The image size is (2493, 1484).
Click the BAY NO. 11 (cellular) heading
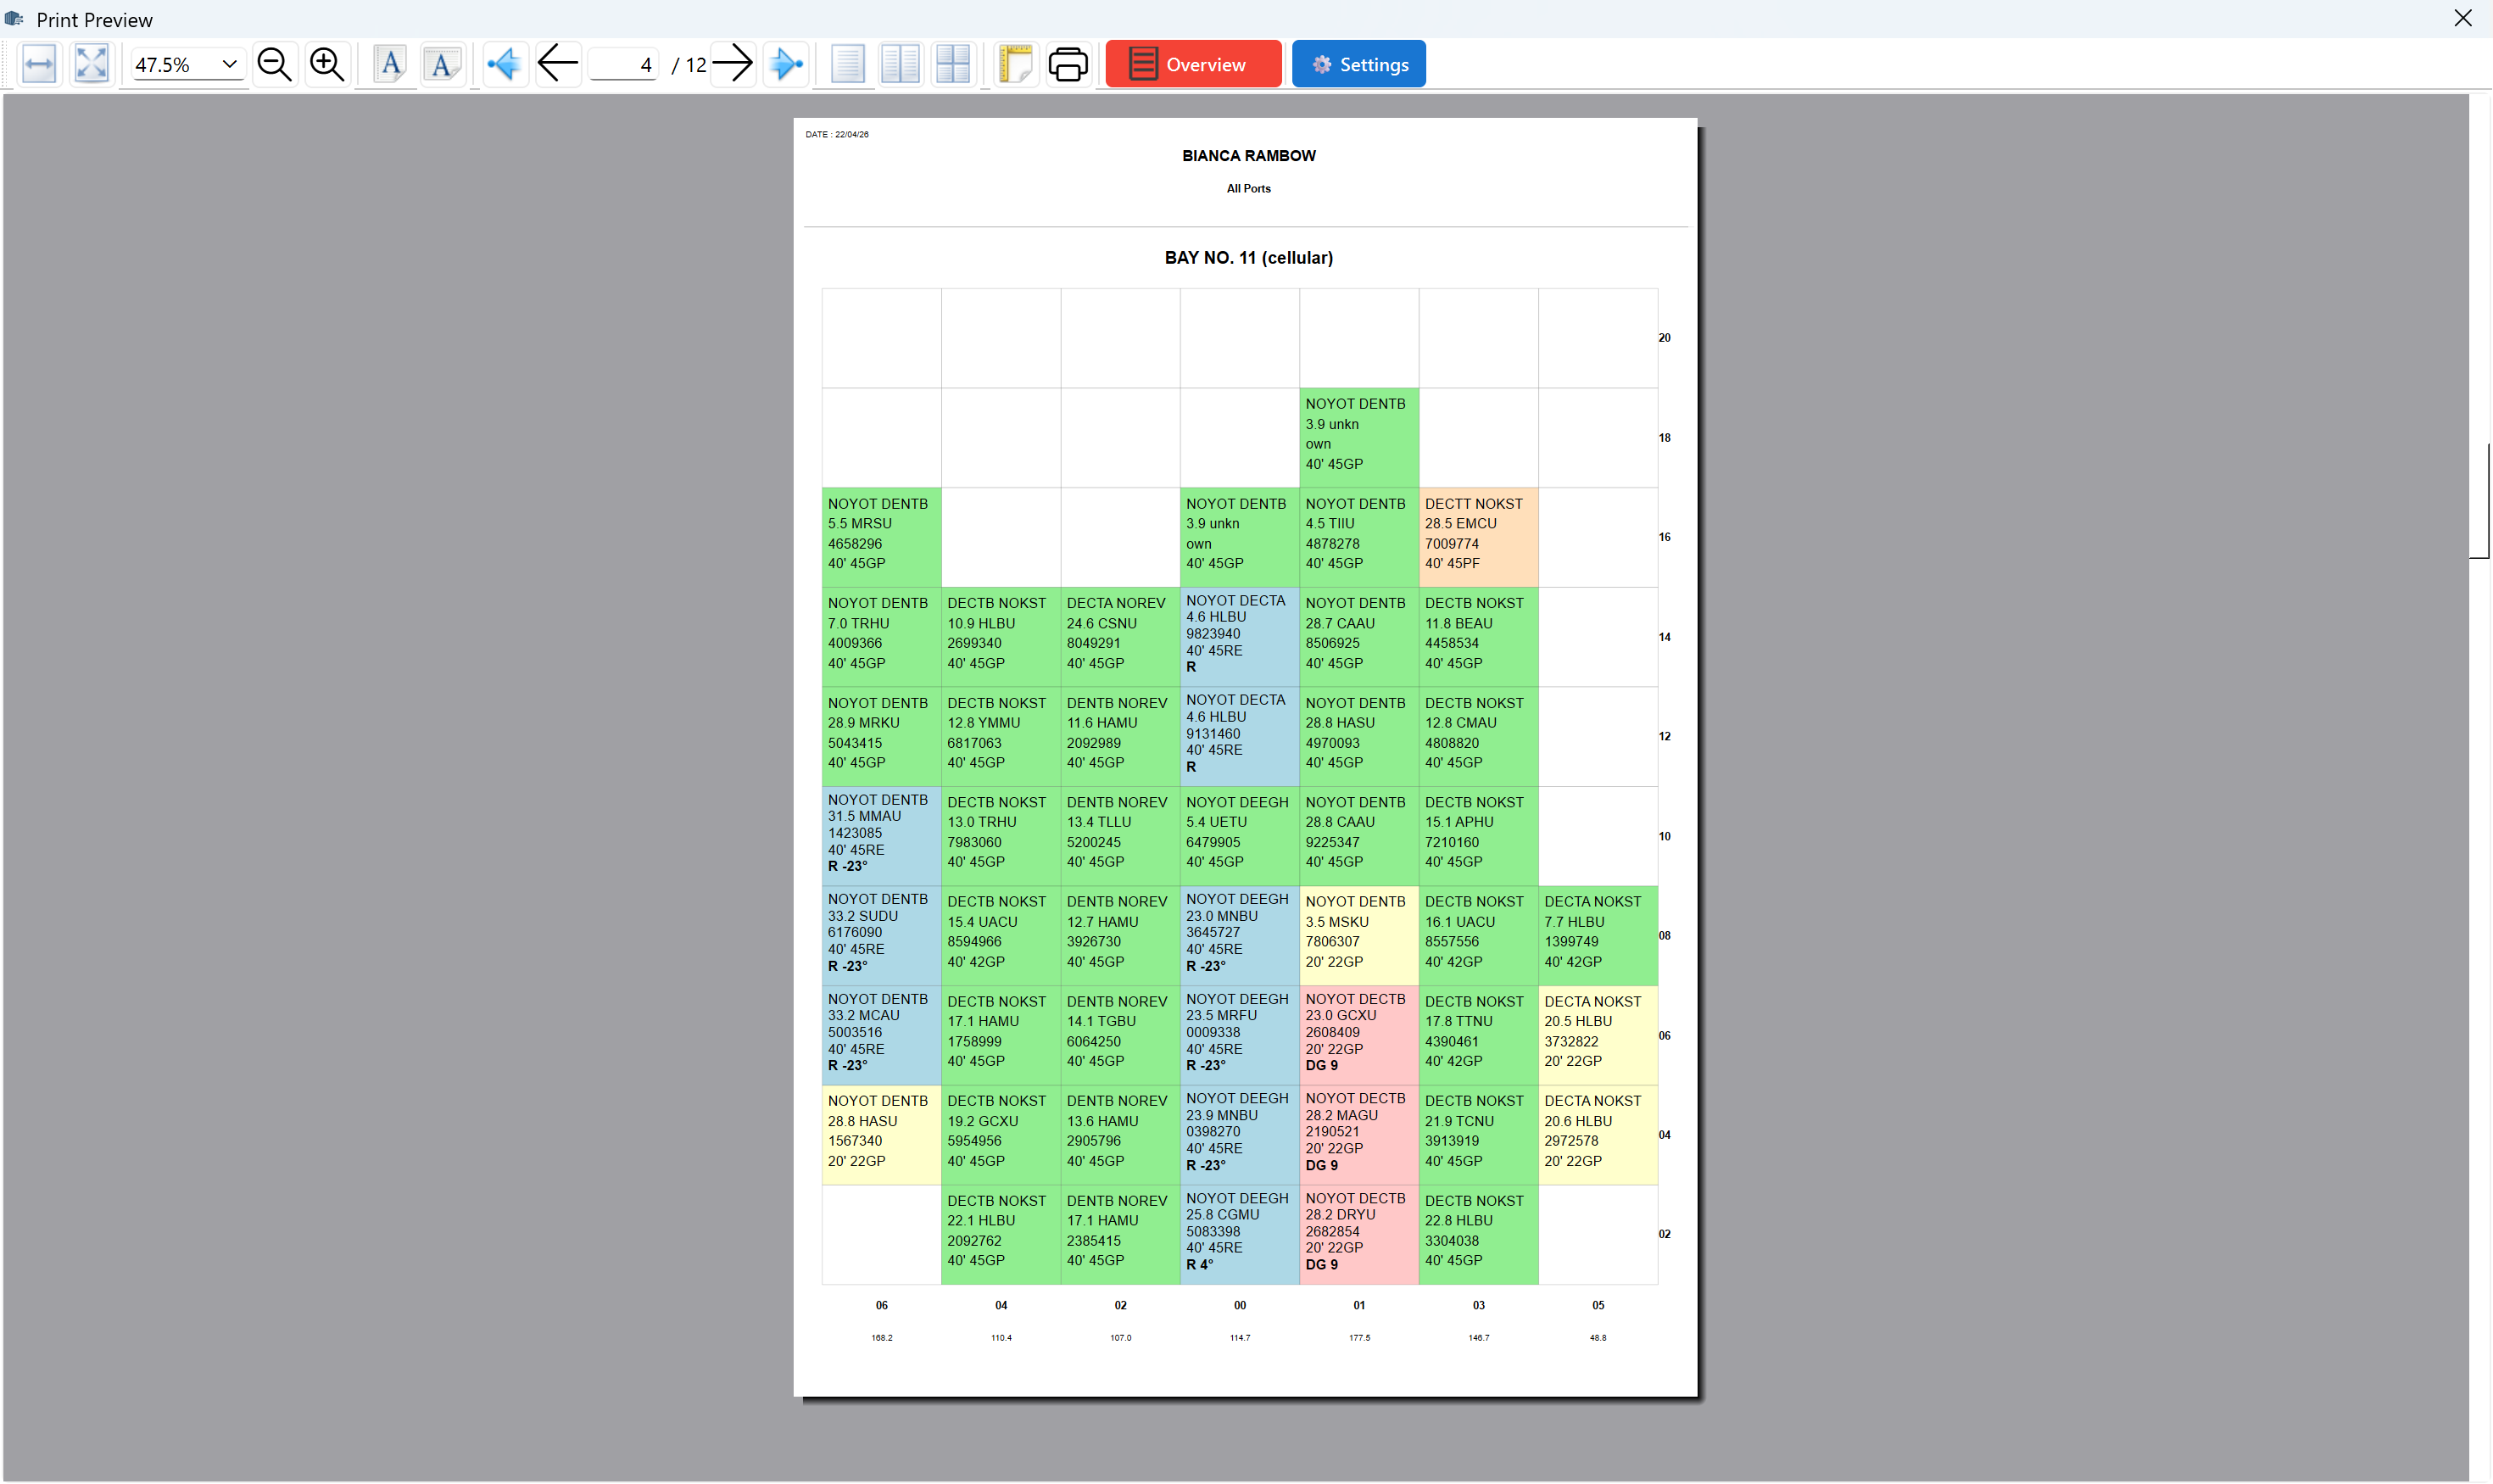point(1248,258)
